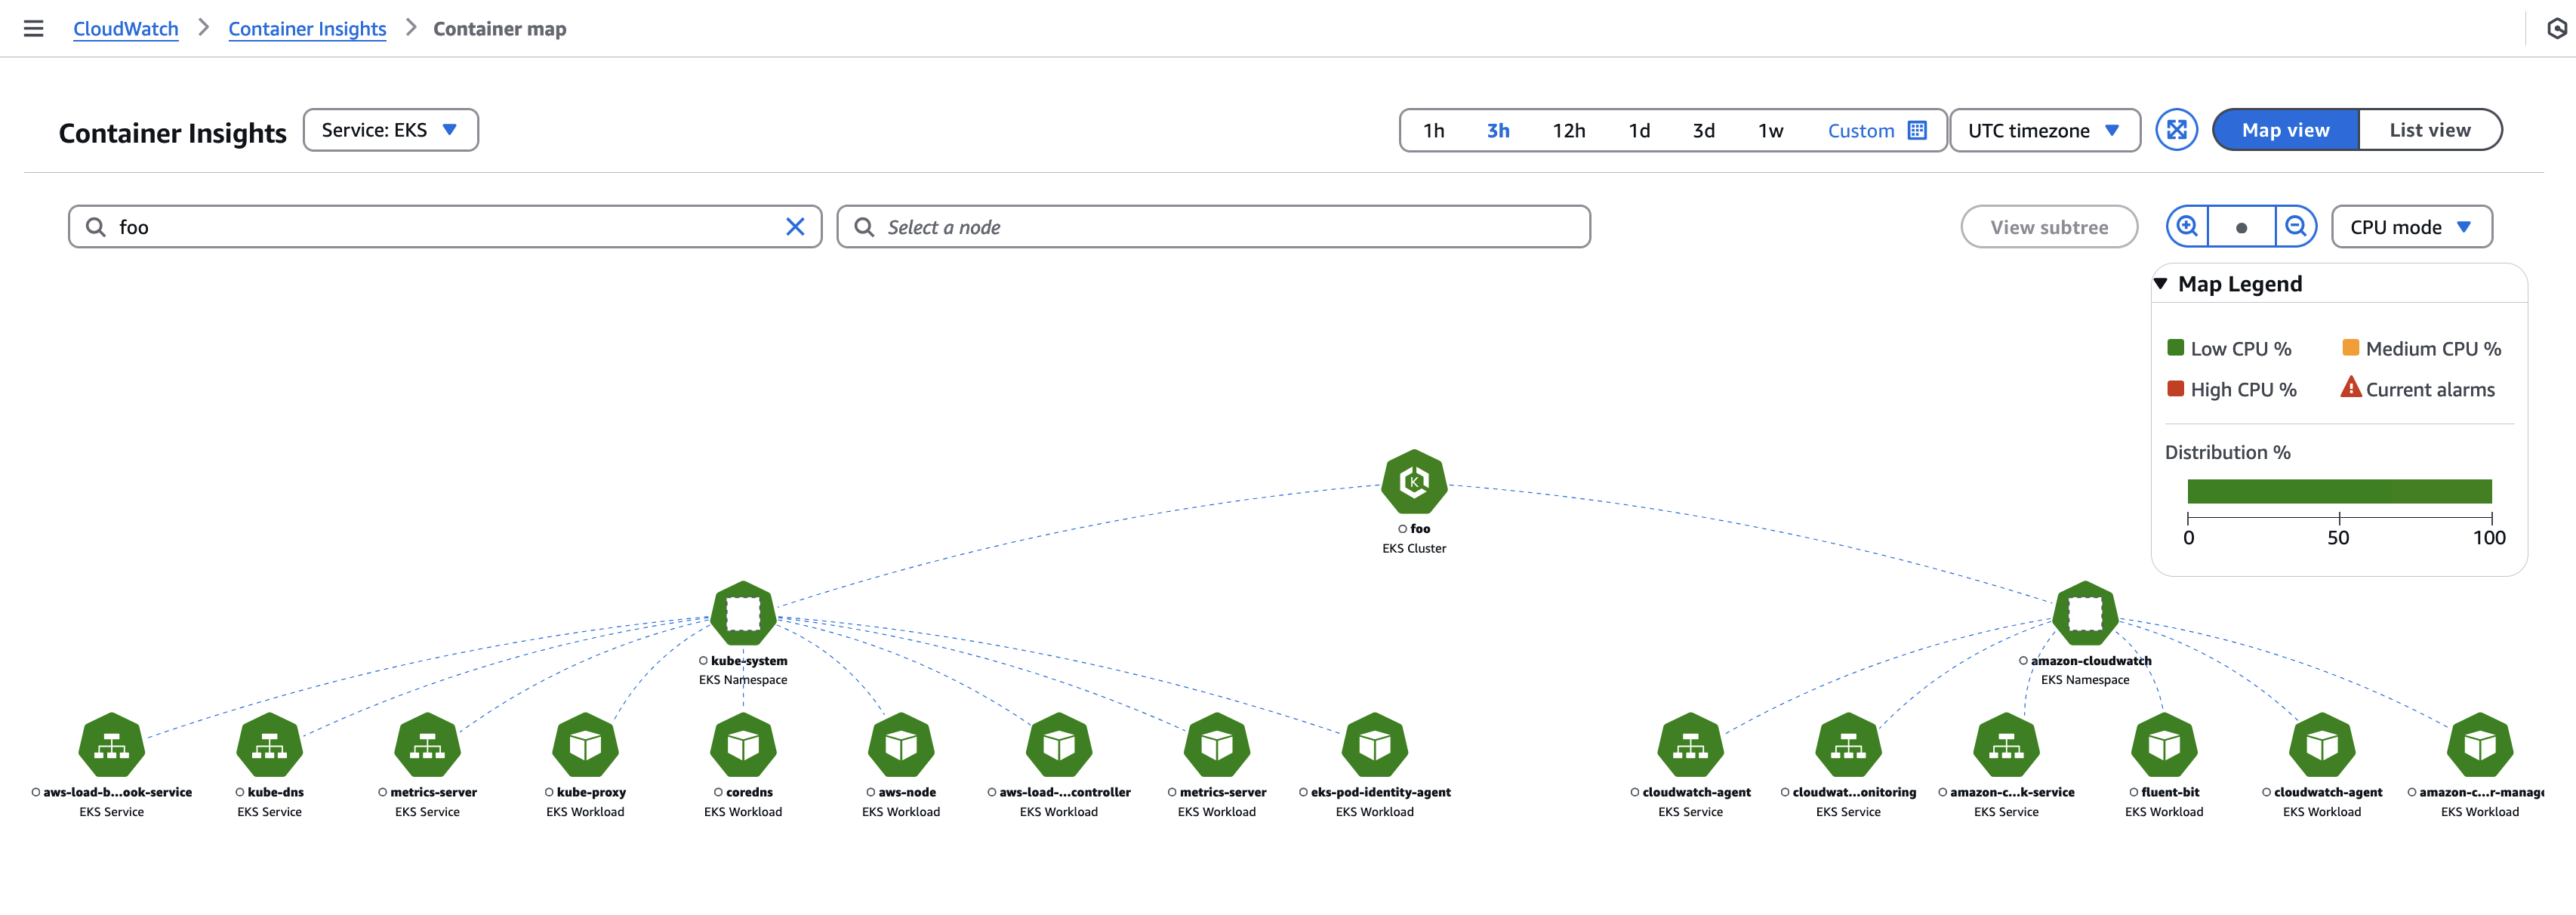Click the fit-to-screen expand icon
This screenshot has height=915, width=2576.
point(2176,130)
